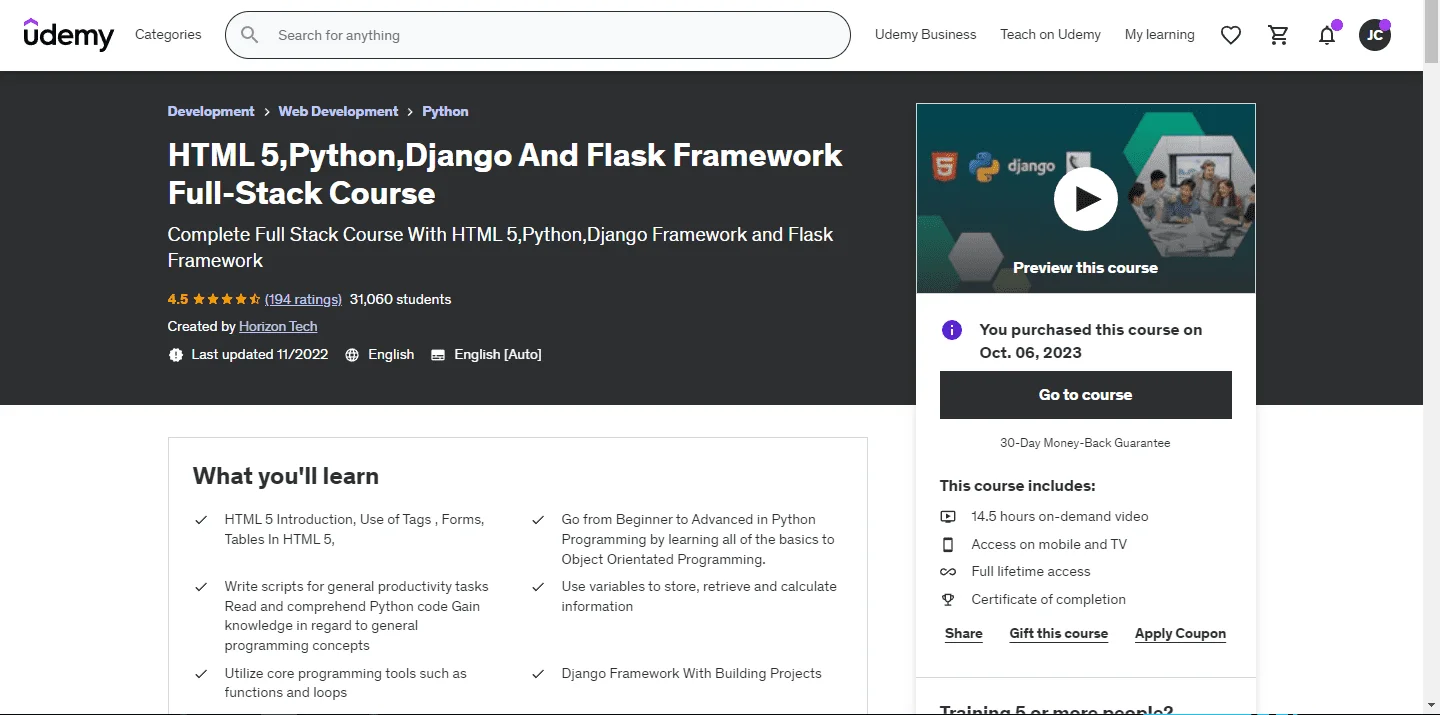Click the last updated alert icon
1440x715 pixels.
pyautogui.click(x=176, y=355)
